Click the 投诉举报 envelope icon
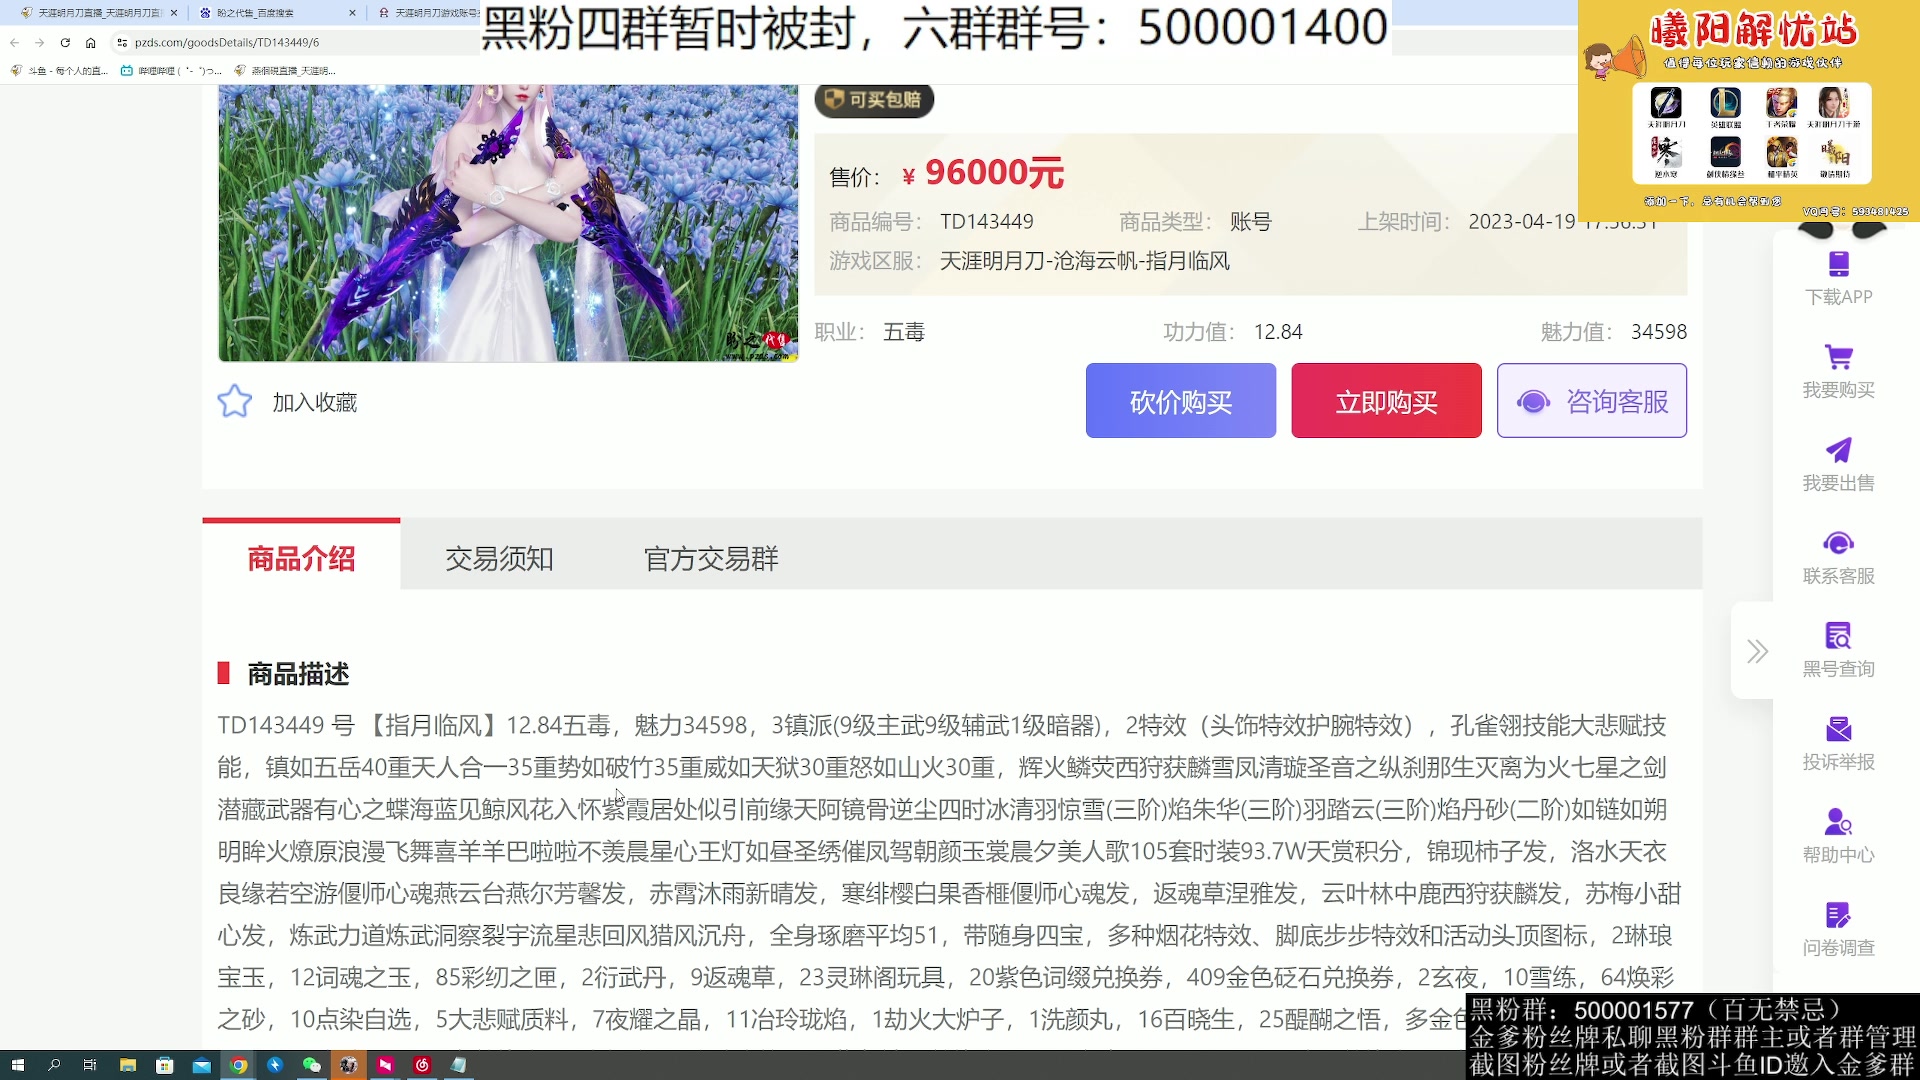 click(x=1838, y=727)
